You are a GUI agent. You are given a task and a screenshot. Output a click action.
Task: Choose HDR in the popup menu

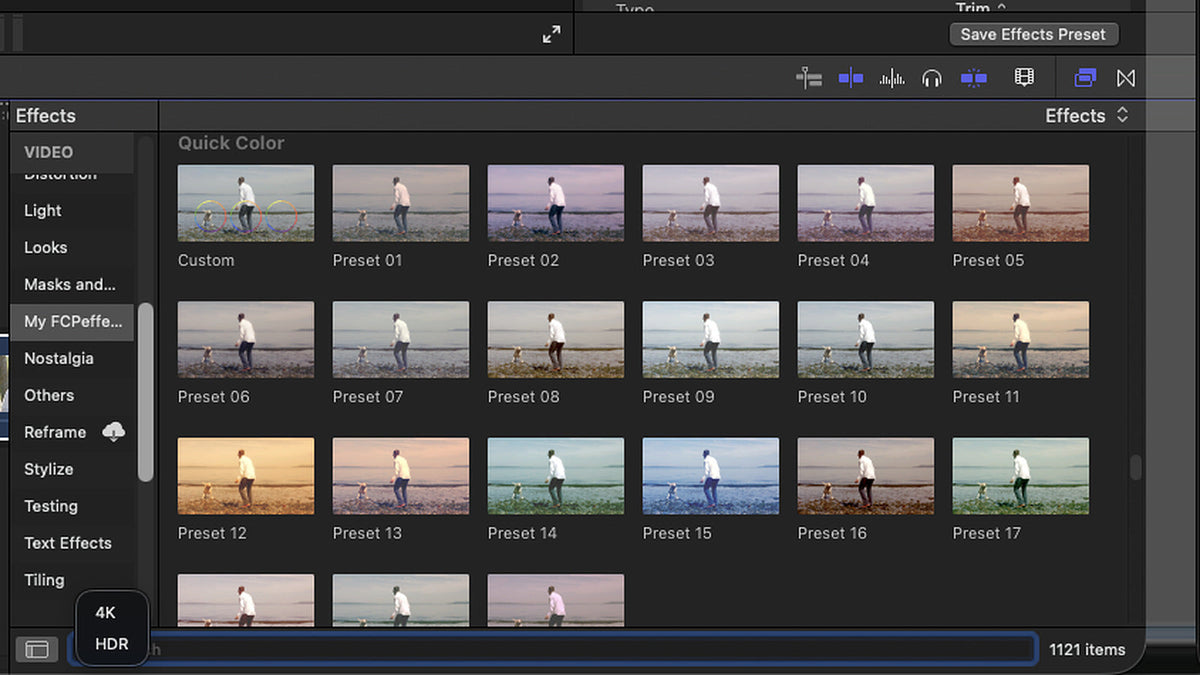[112, 644]
